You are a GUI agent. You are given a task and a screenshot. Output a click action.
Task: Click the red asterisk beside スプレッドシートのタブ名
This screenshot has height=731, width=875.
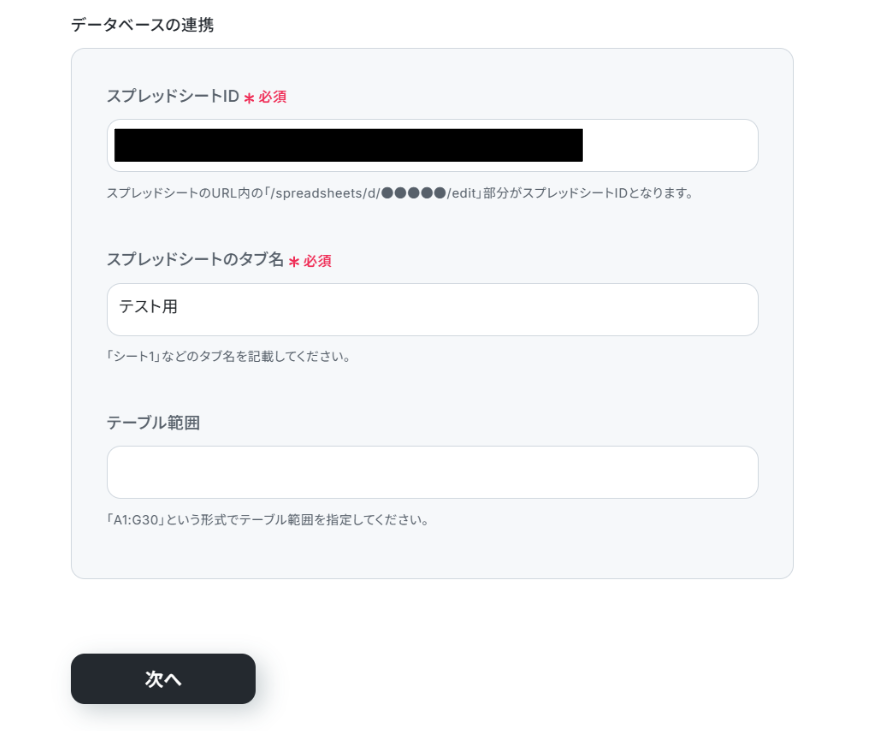(x=294, y=261)
